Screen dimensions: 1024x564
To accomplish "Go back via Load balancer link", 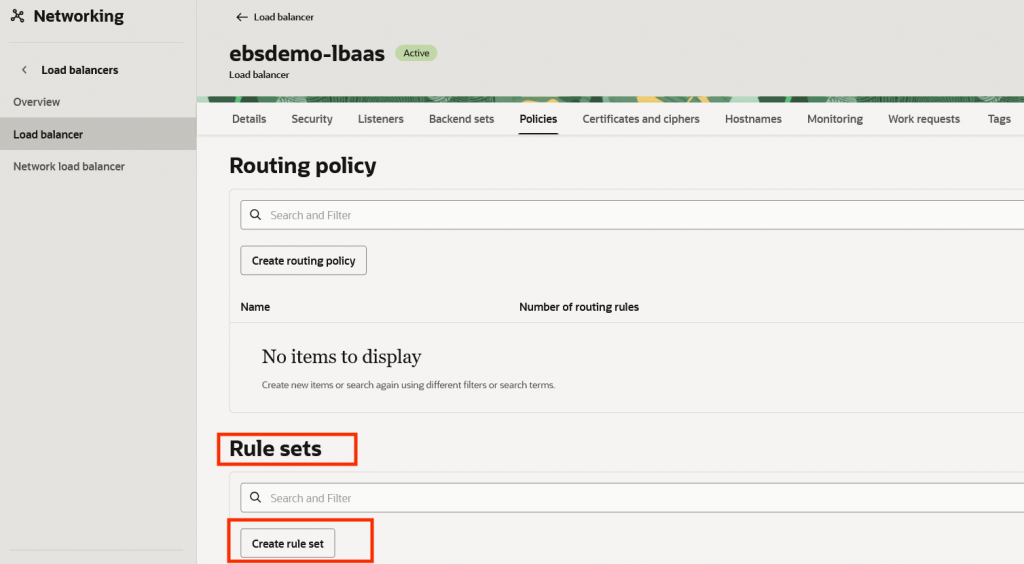I will tap(283, 17).
